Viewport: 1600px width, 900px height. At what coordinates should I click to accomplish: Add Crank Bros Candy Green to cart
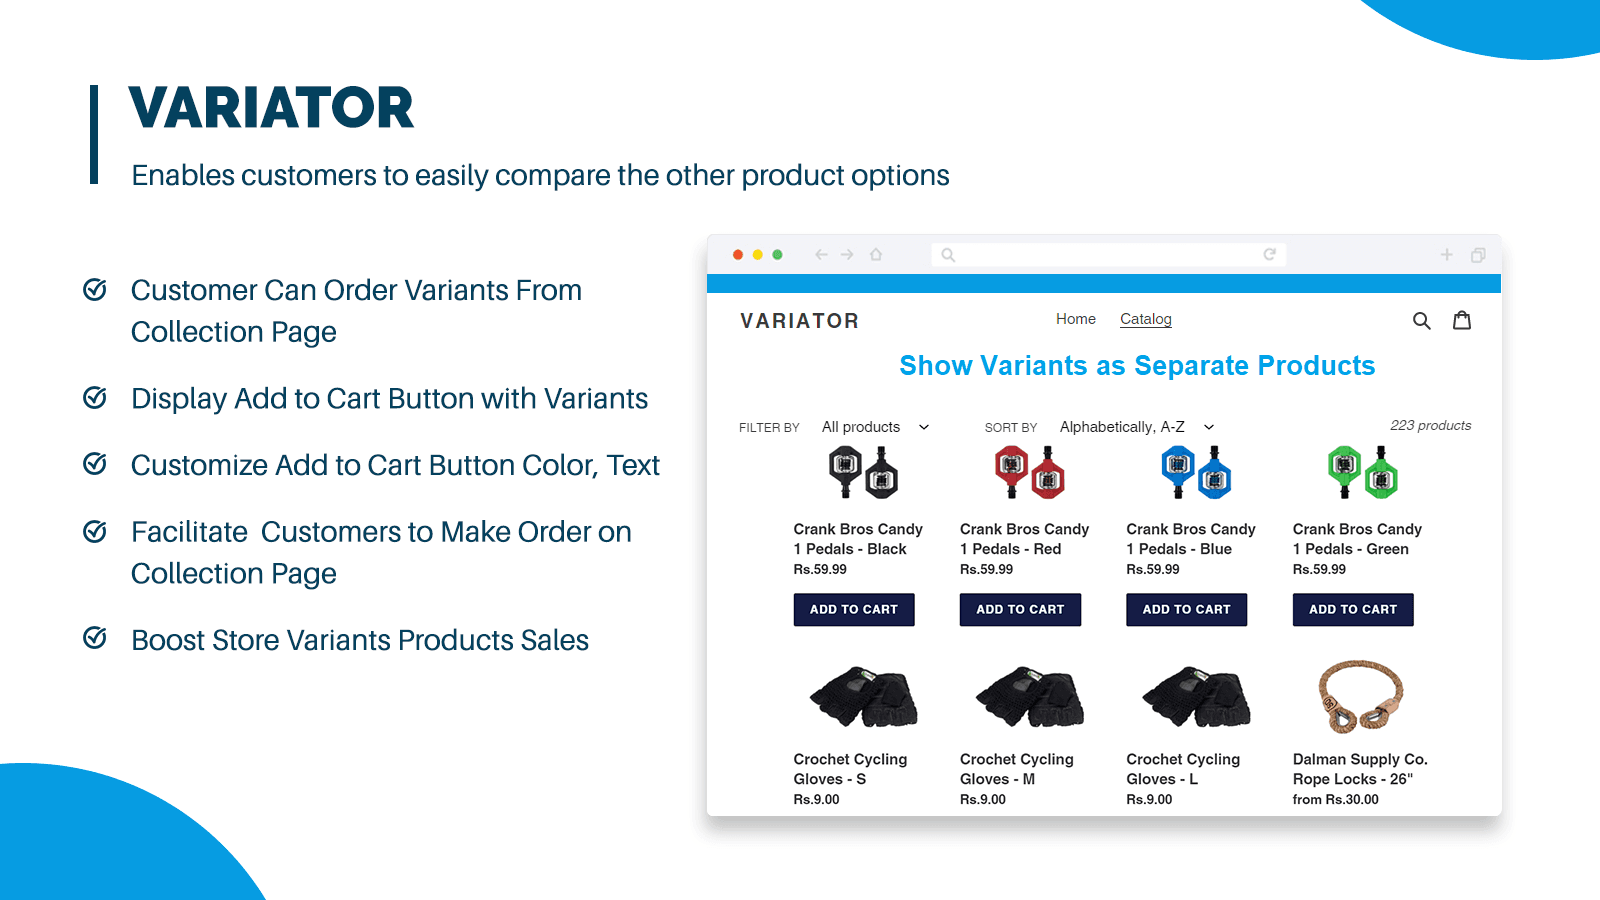pos(1353,609)
